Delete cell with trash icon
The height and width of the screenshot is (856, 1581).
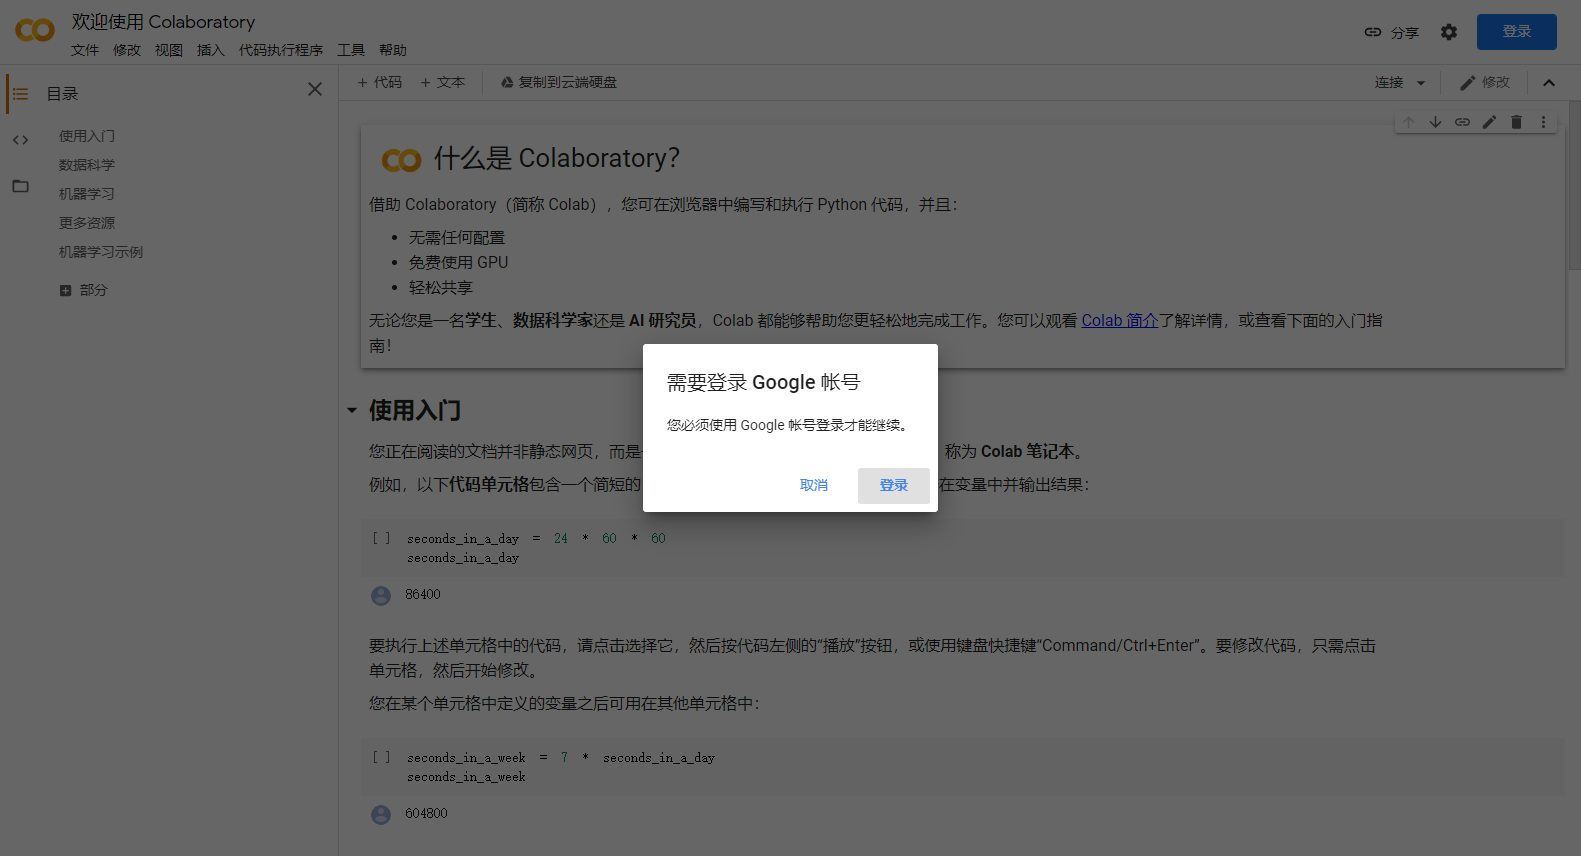click(x=1516, y=122)
